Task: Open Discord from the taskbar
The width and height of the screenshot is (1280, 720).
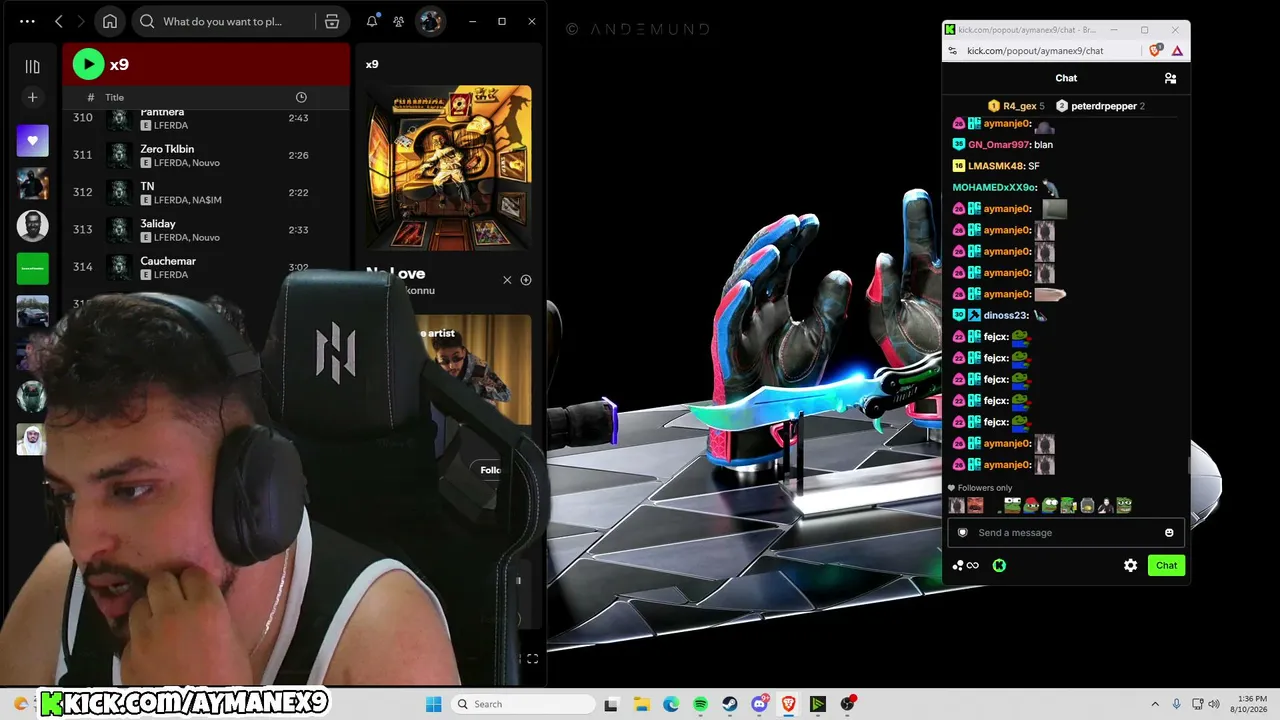Action: (759, 704)
